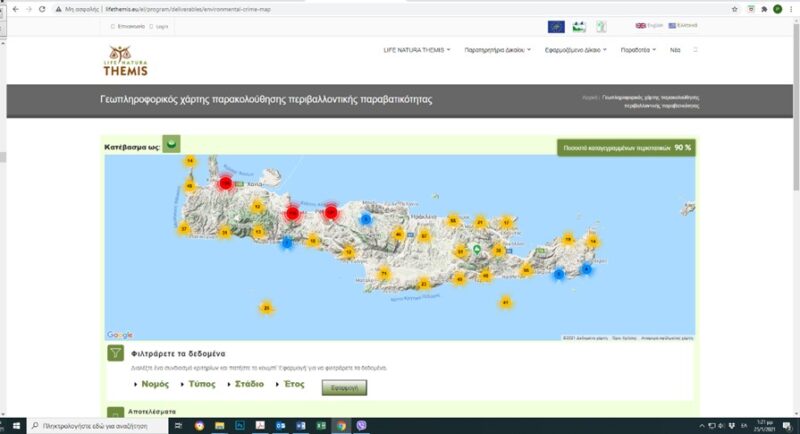Open the yellow cluster marker labeled 14

[190, 161]
